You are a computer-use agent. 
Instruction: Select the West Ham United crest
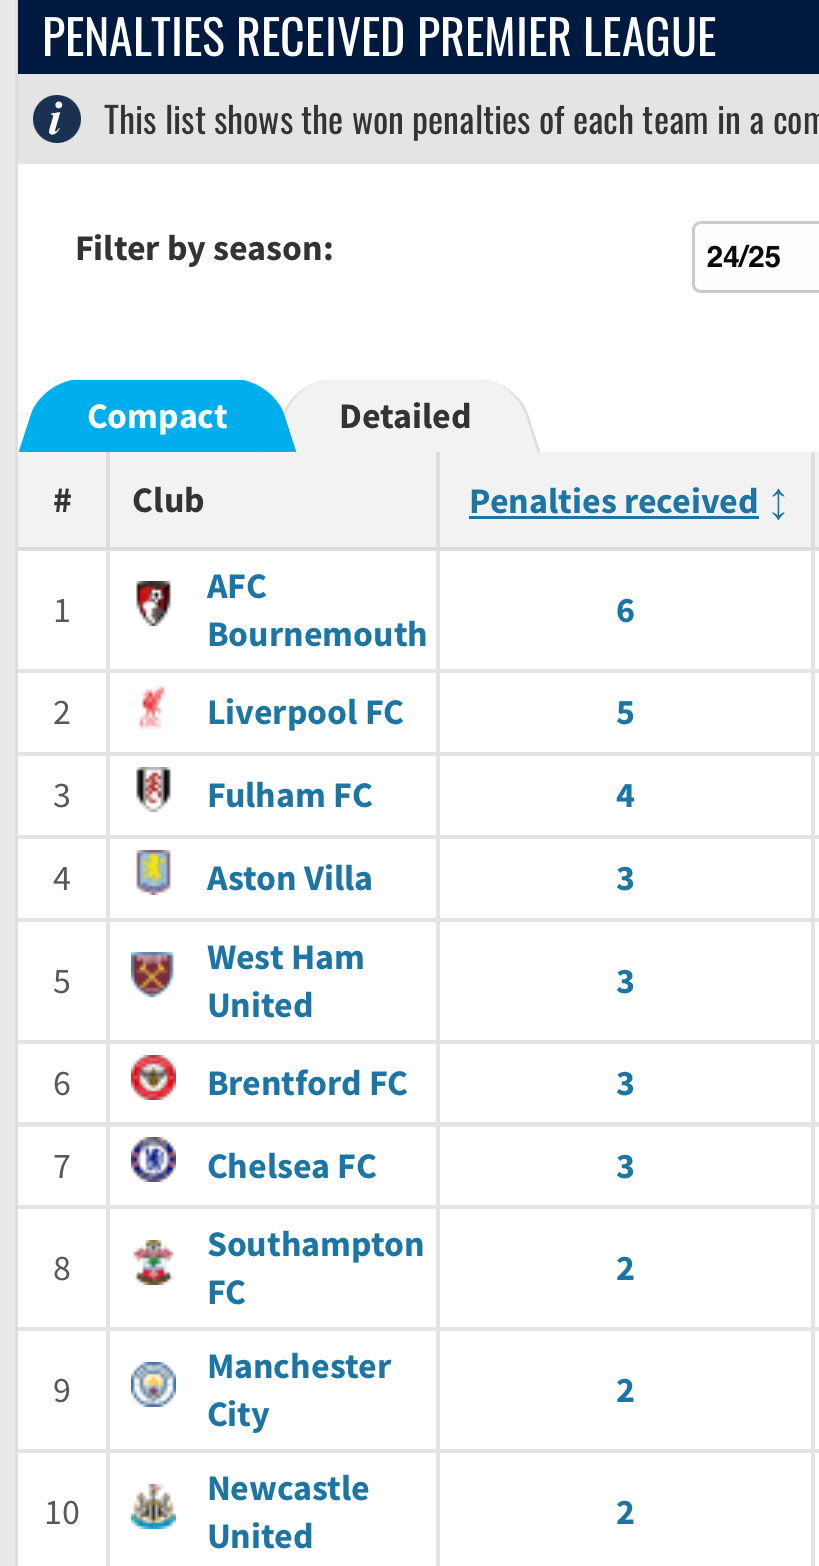pos(154,975)
